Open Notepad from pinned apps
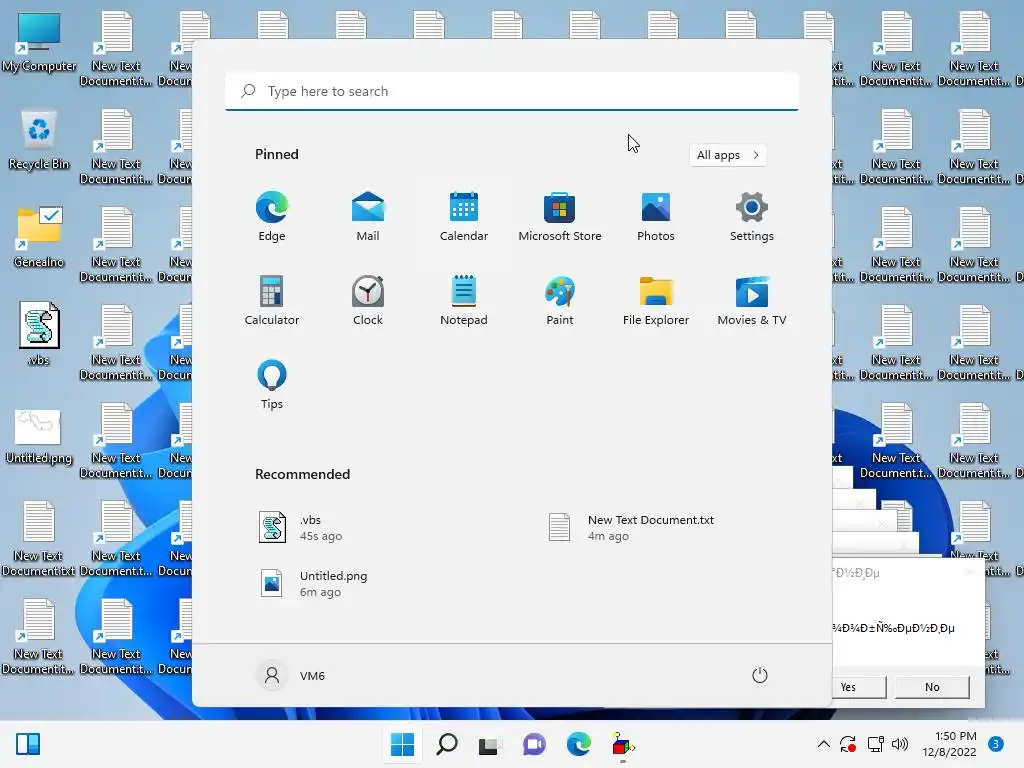1024x768 pixels. (464, 300)
